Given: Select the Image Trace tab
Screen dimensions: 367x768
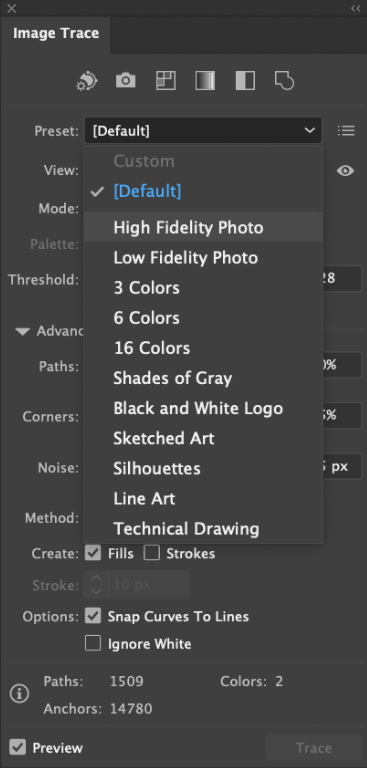Looking at the screenshot, I should click(56, 33).
